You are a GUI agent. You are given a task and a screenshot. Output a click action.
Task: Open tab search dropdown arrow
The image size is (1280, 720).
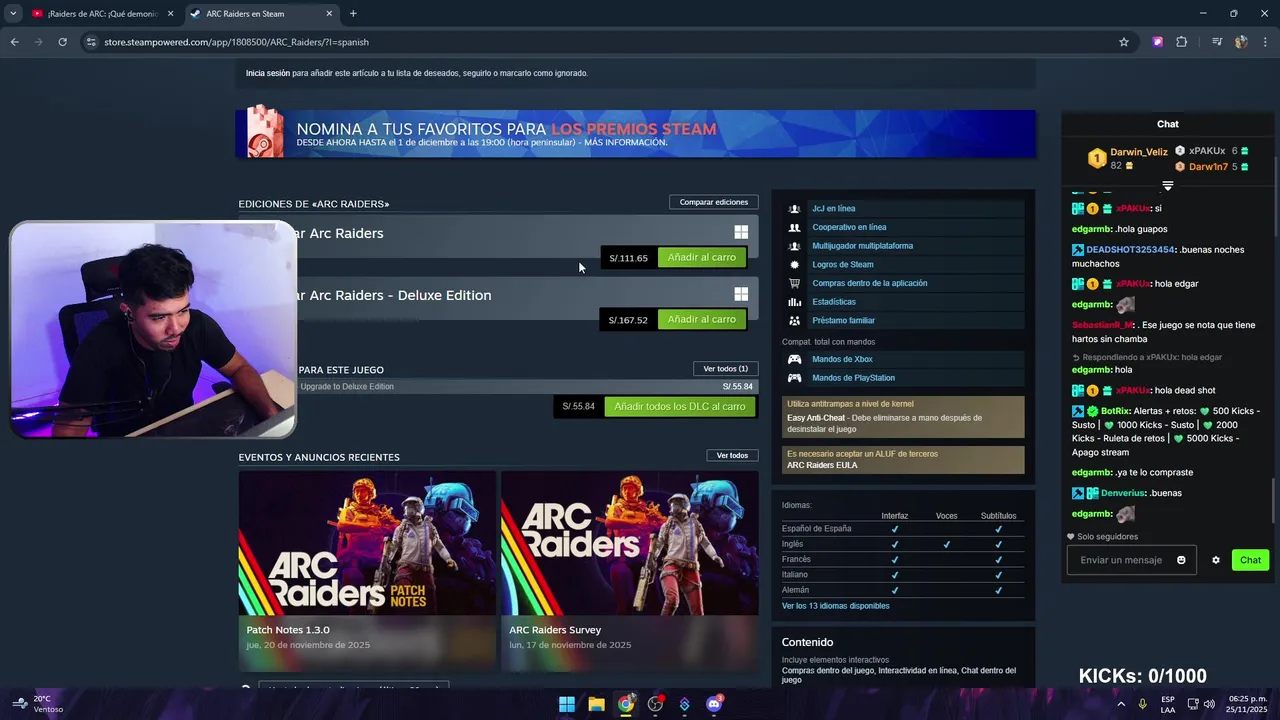click(13, 14)
